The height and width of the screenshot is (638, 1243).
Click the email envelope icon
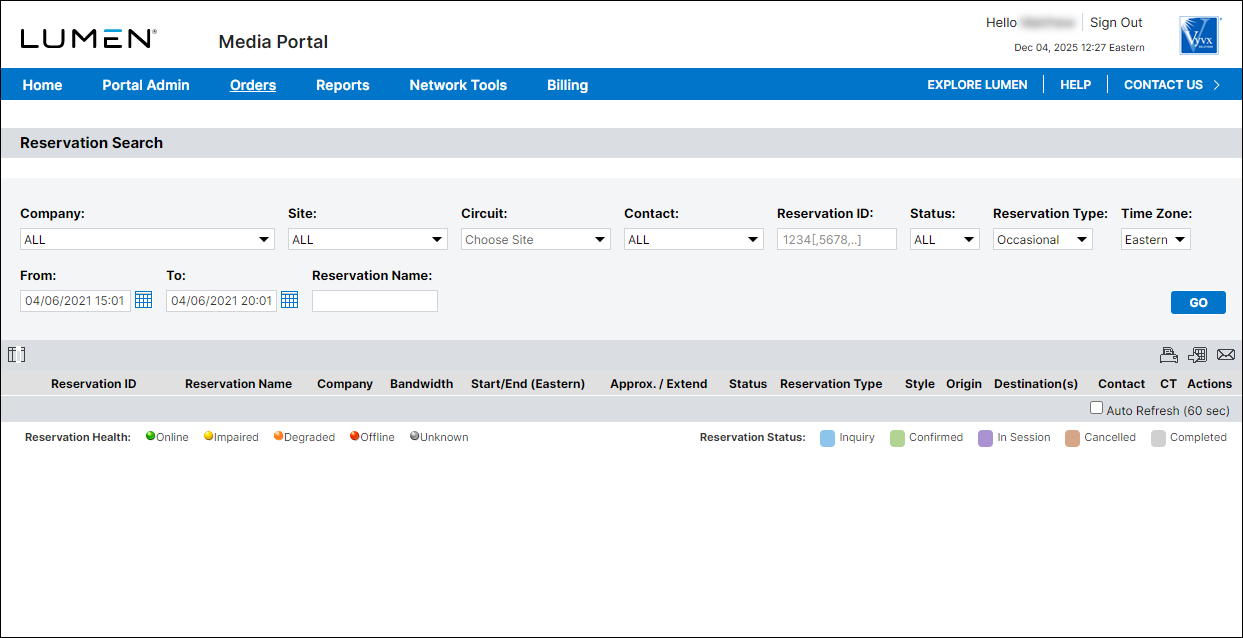(x=1225, y=355)
